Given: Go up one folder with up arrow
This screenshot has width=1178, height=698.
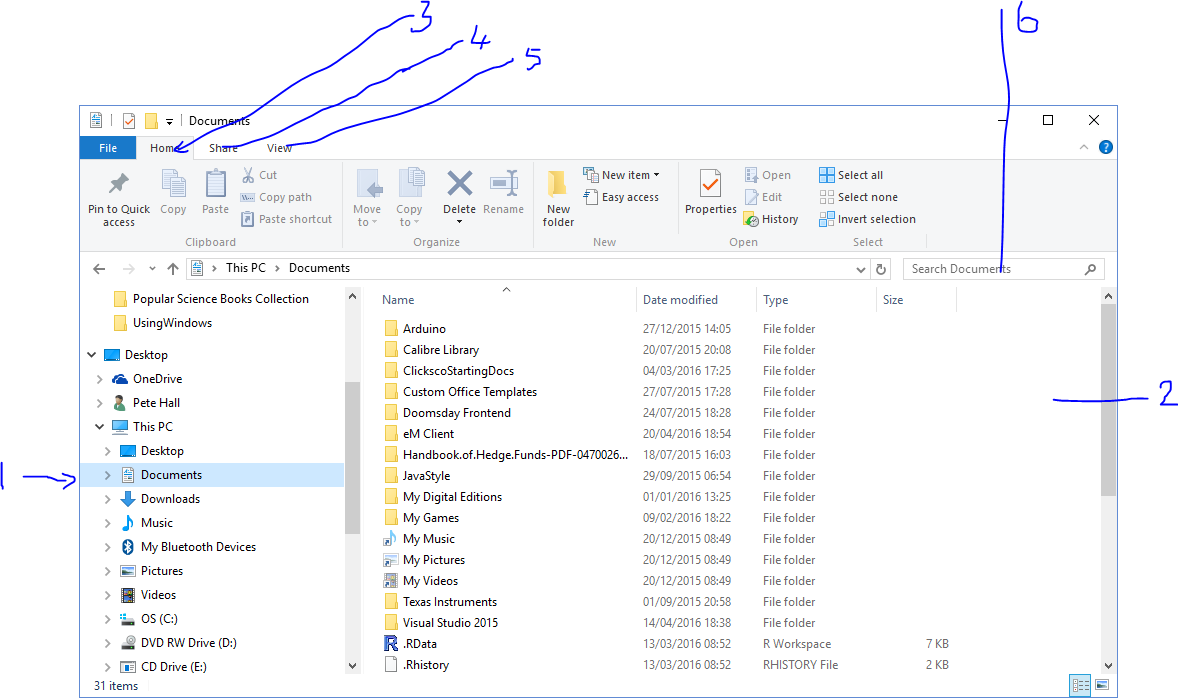Looking at the screenshot, I should click(173, 269).
